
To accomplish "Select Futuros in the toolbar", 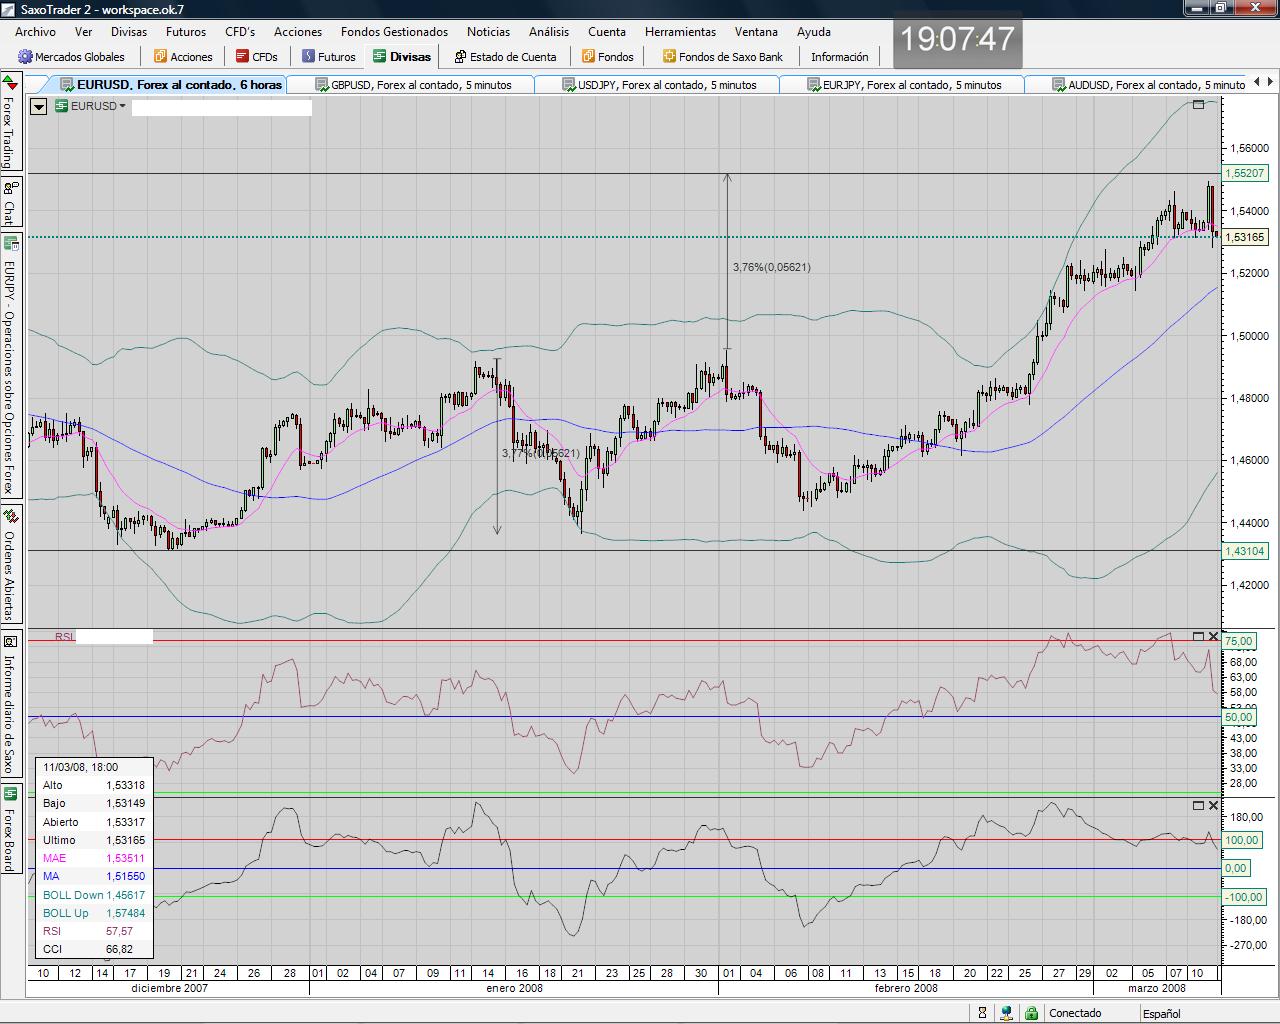I will pos(329,57).
